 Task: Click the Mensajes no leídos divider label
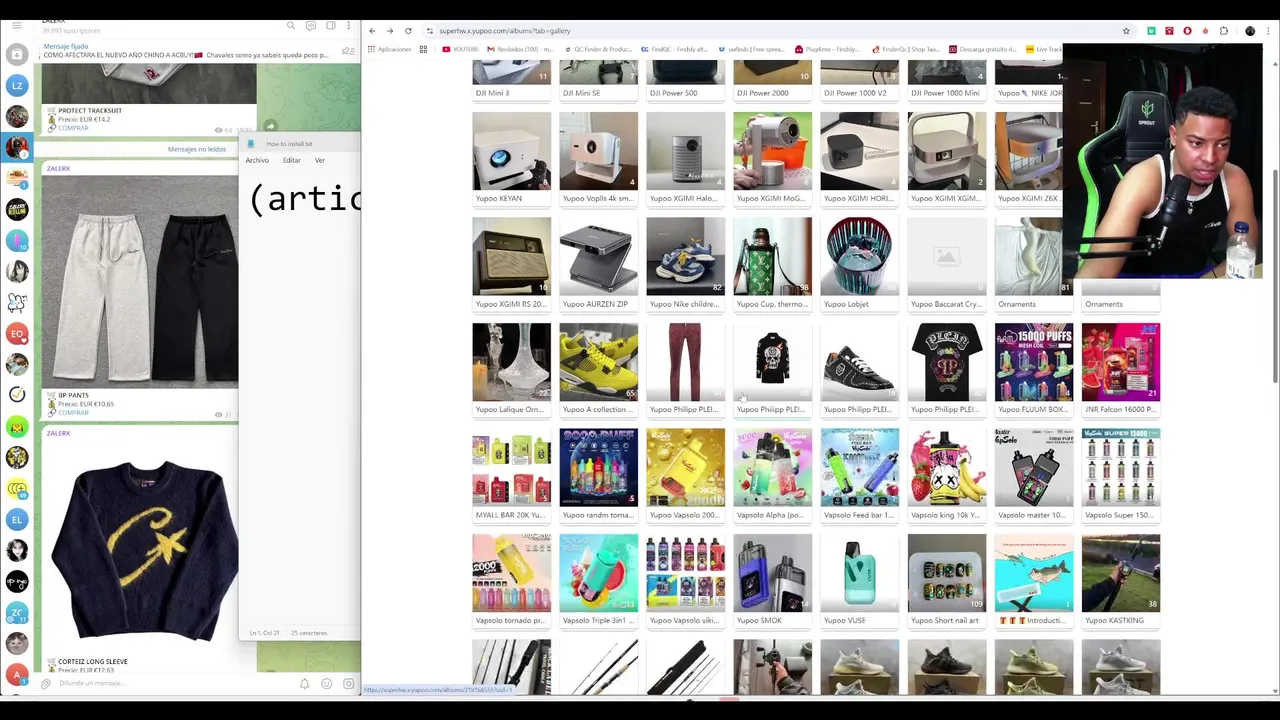coord(197,149)
